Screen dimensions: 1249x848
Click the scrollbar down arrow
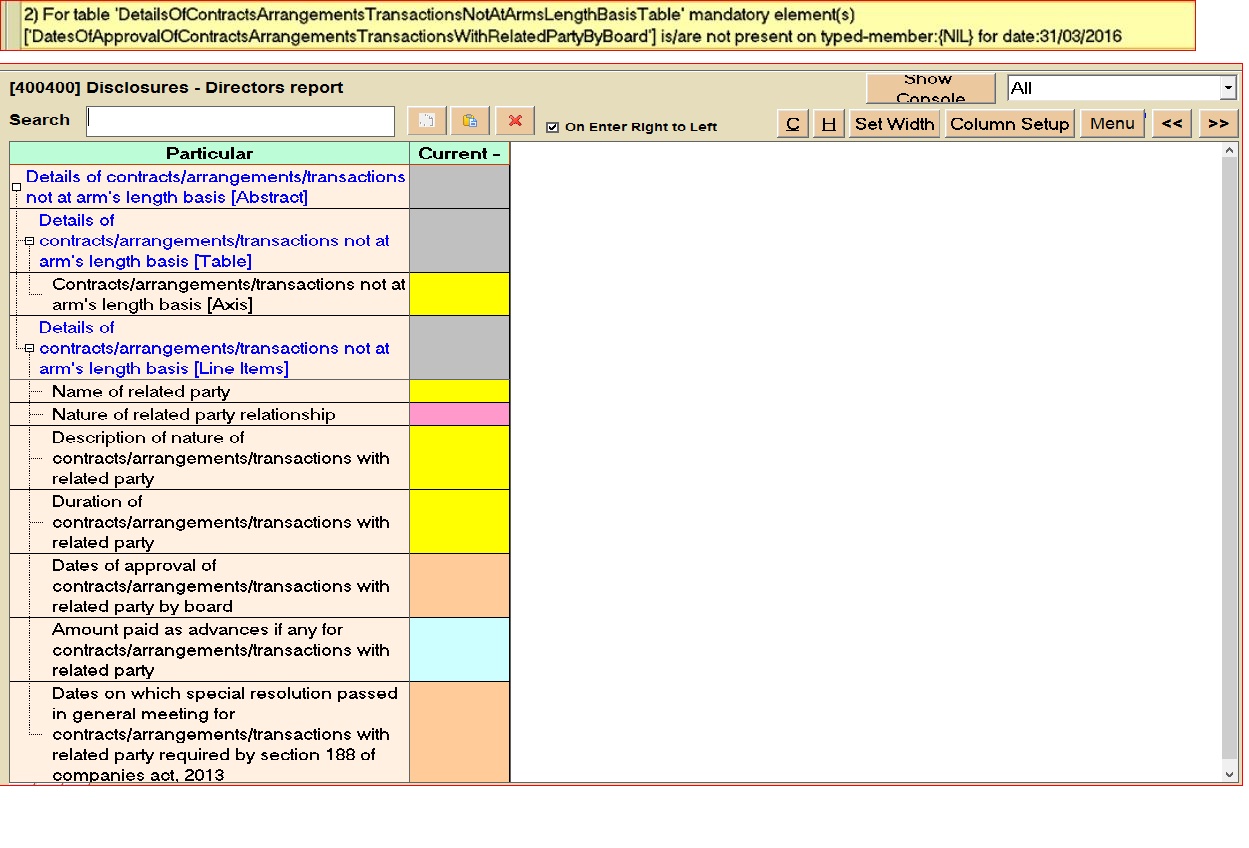1229,773
